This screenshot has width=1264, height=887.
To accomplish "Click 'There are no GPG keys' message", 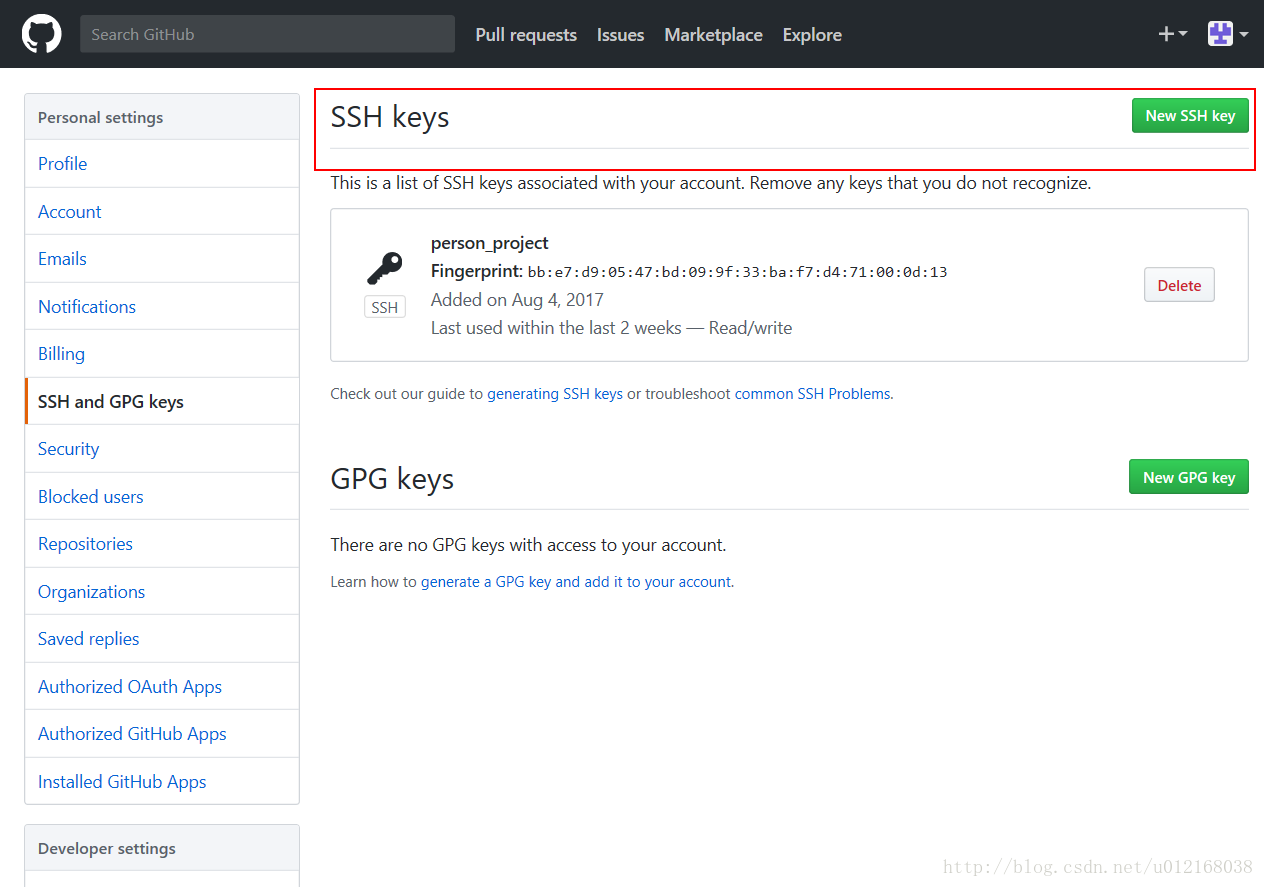I will 528,545.
